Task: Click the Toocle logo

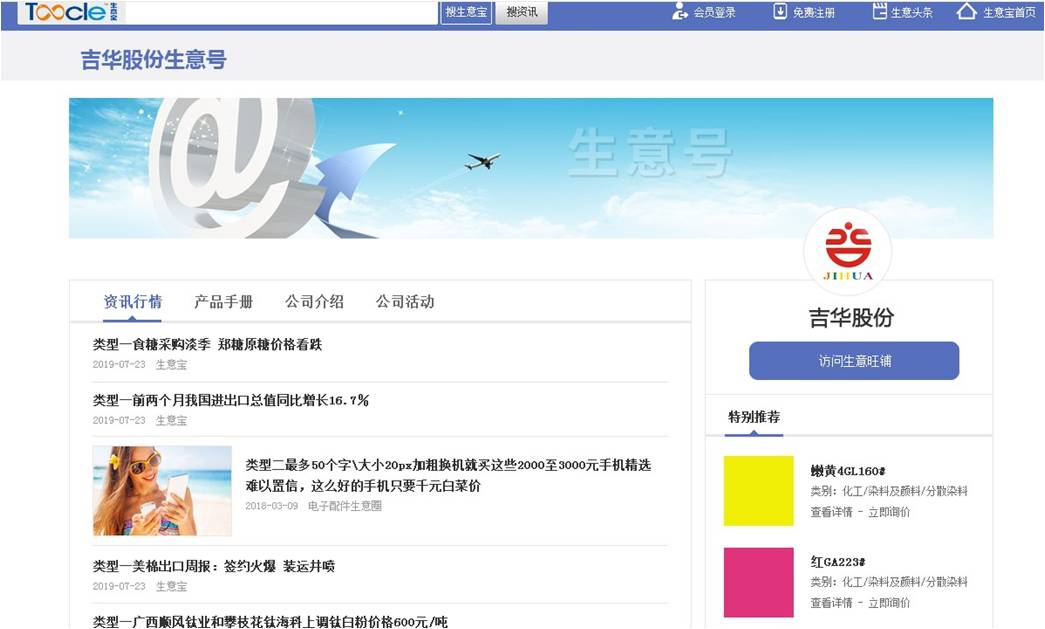Action: 71,12
